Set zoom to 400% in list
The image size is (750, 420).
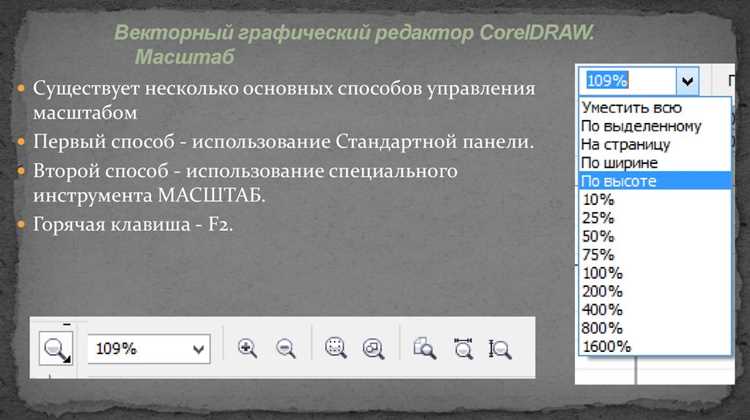(x=655, y=309)
